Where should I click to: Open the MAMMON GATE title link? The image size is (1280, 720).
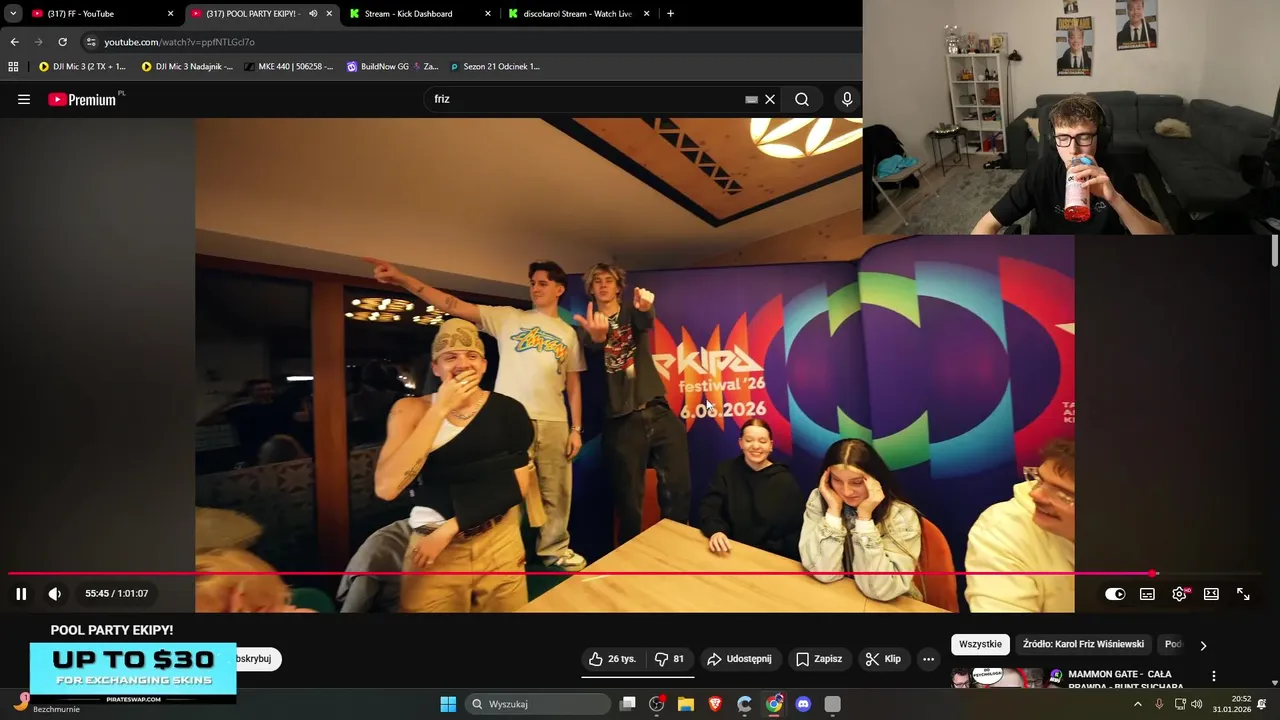click(x=1125, y=680)
